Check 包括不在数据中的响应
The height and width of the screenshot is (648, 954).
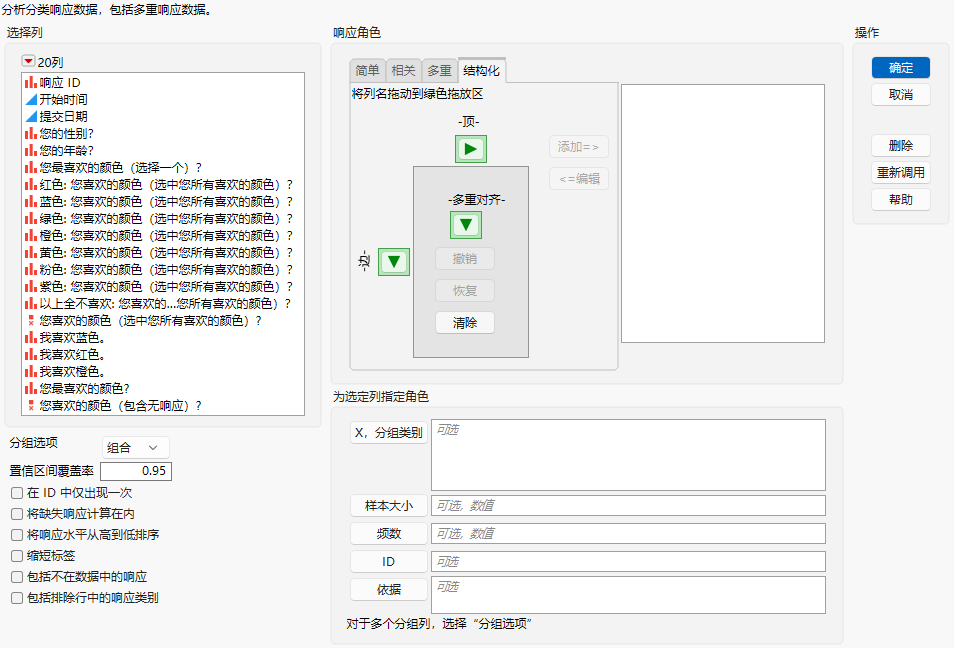pyautogui.click(x=17, y=577)
